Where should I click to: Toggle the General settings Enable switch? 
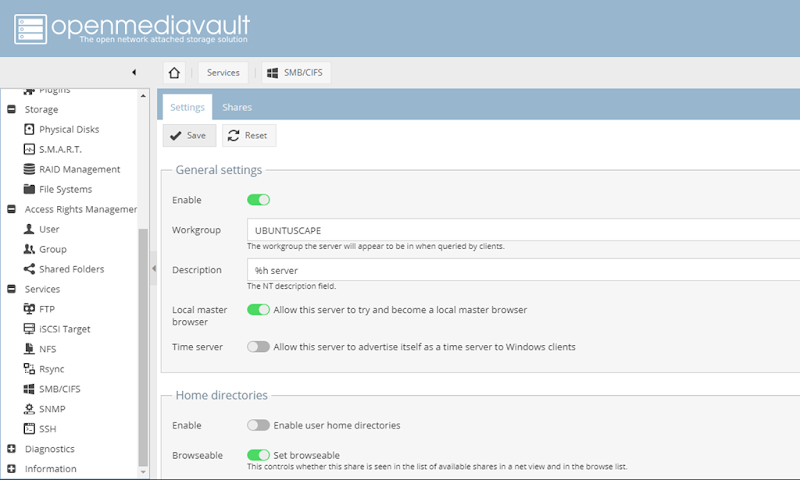click(x=258, y=199)
